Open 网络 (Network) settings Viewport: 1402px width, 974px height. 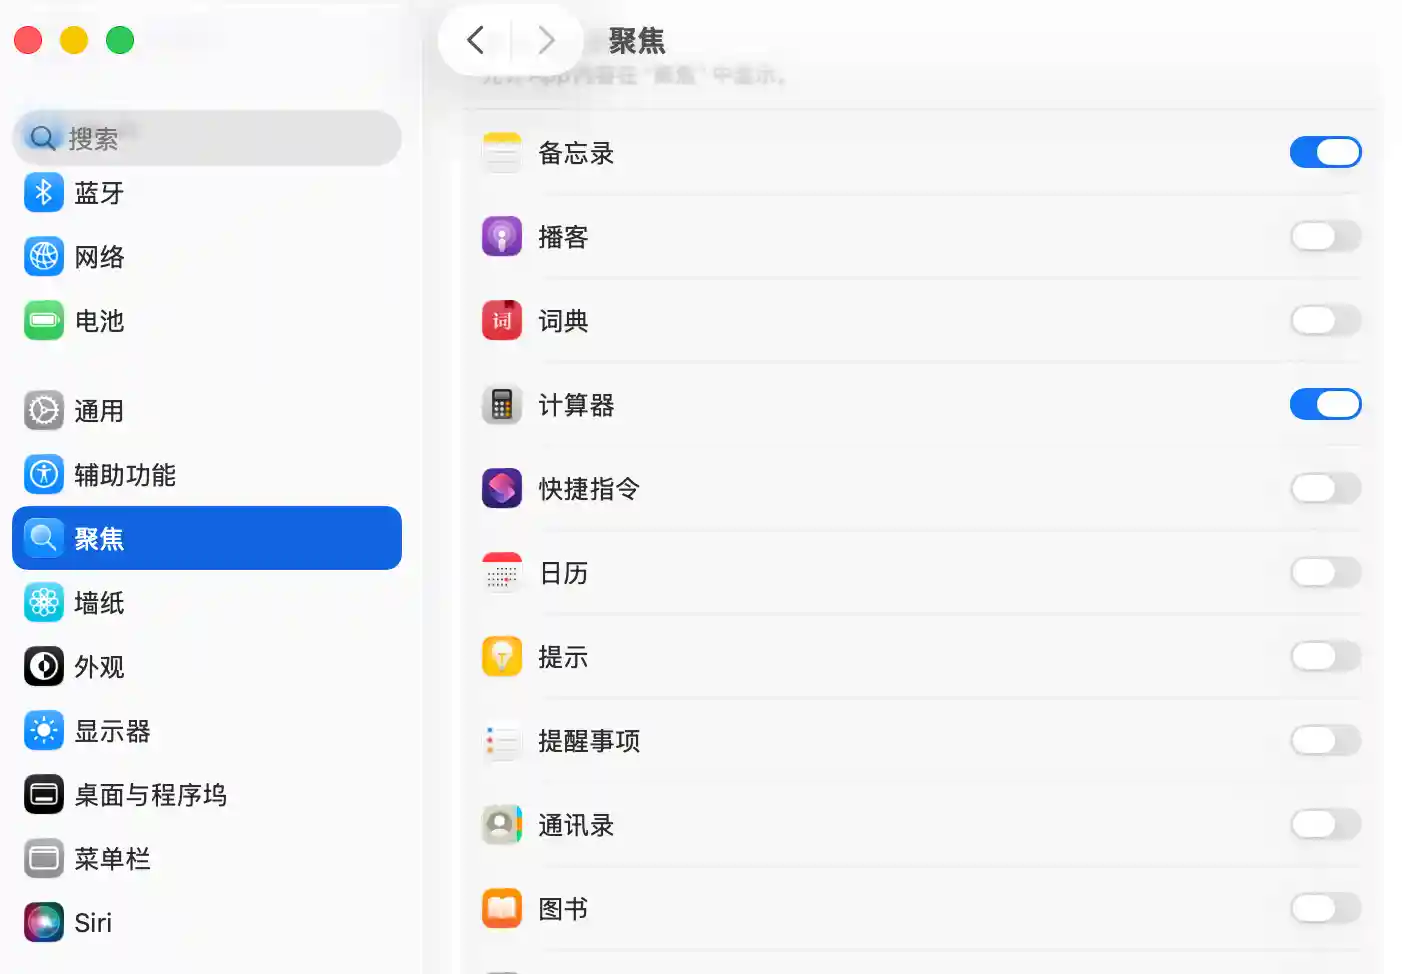tap(100, 256)
